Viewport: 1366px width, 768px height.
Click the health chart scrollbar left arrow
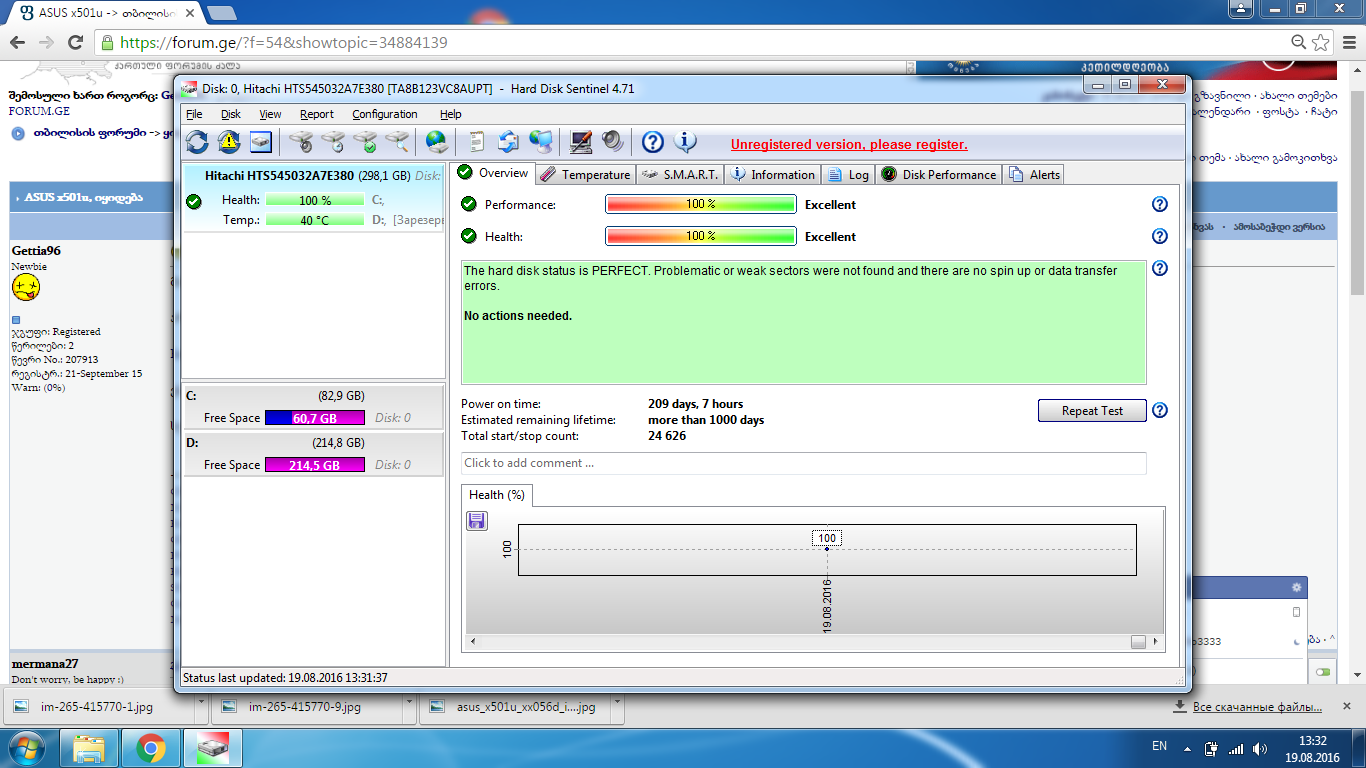472,642
